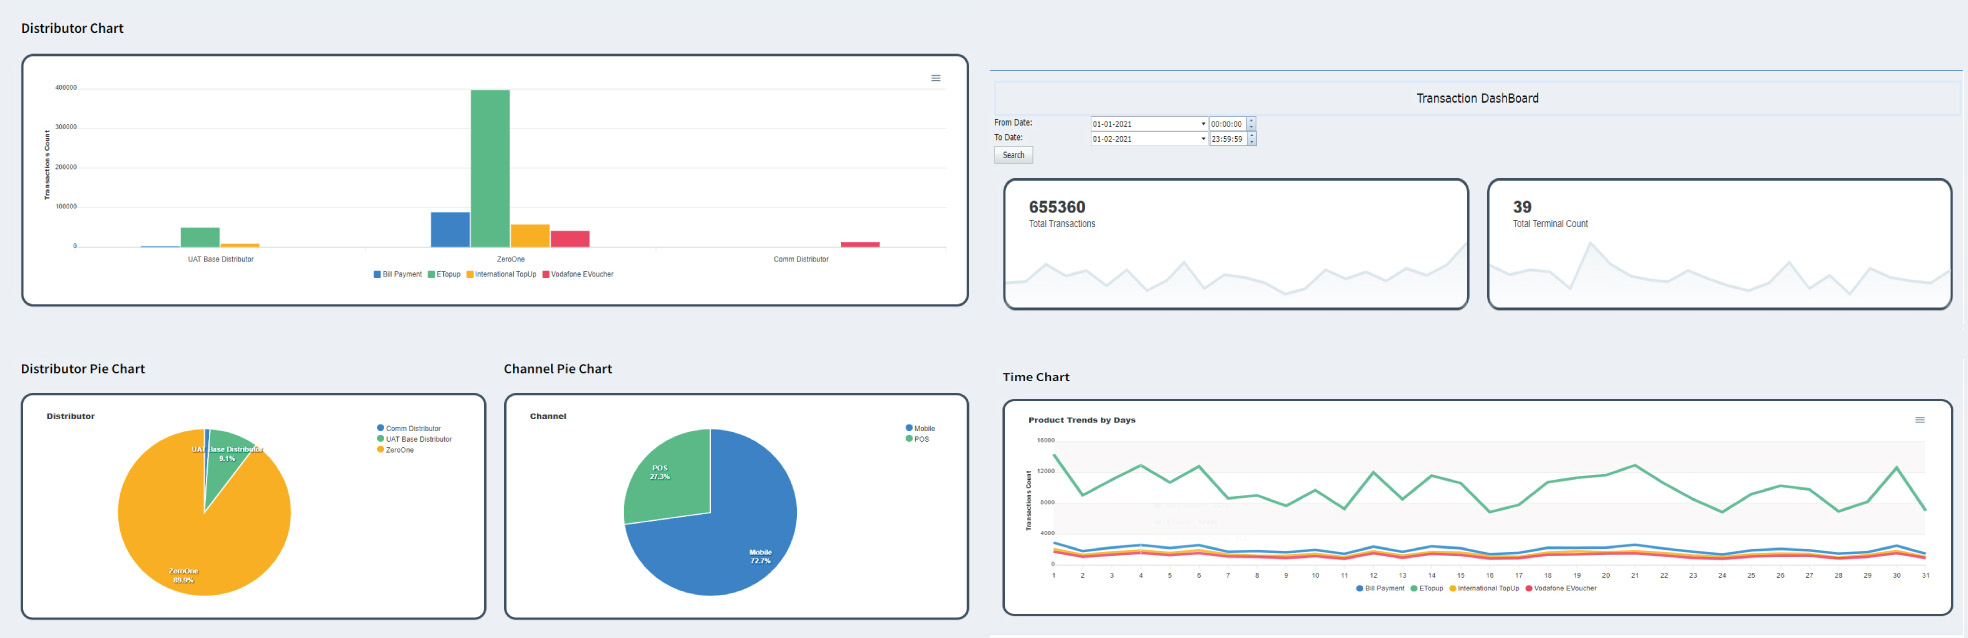Expand the From Date dropdown arrow
1968x638 pixels.
(1203, 124)
